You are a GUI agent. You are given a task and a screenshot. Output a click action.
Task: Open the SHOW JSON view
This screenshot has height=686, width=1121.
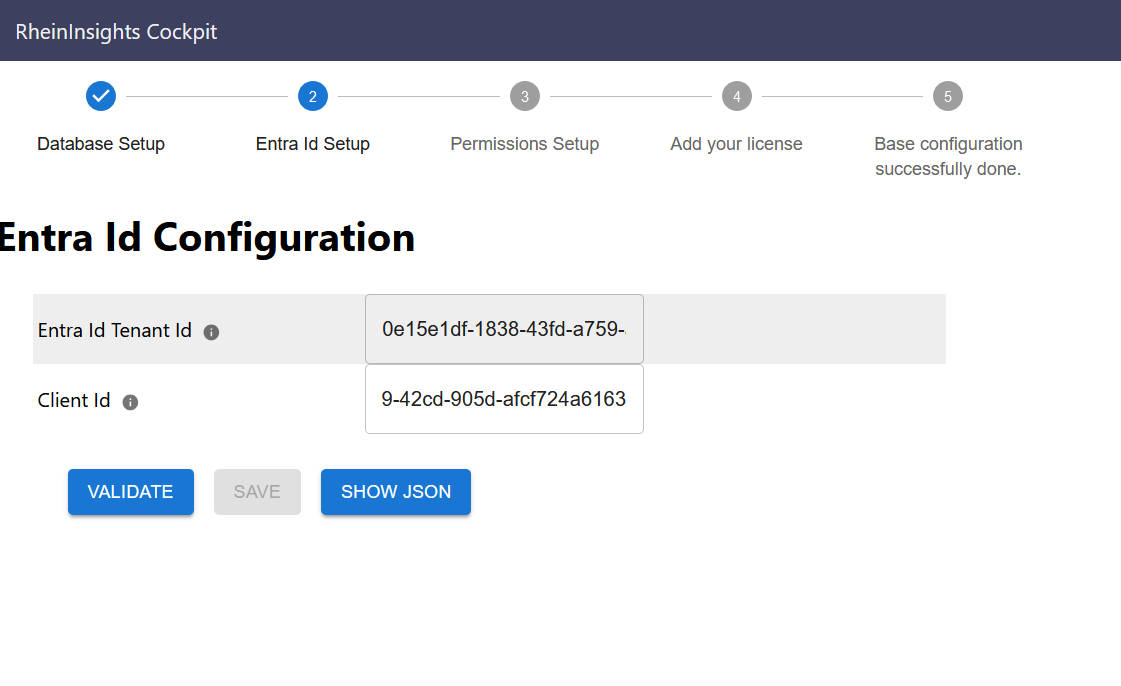click(396, 492)
